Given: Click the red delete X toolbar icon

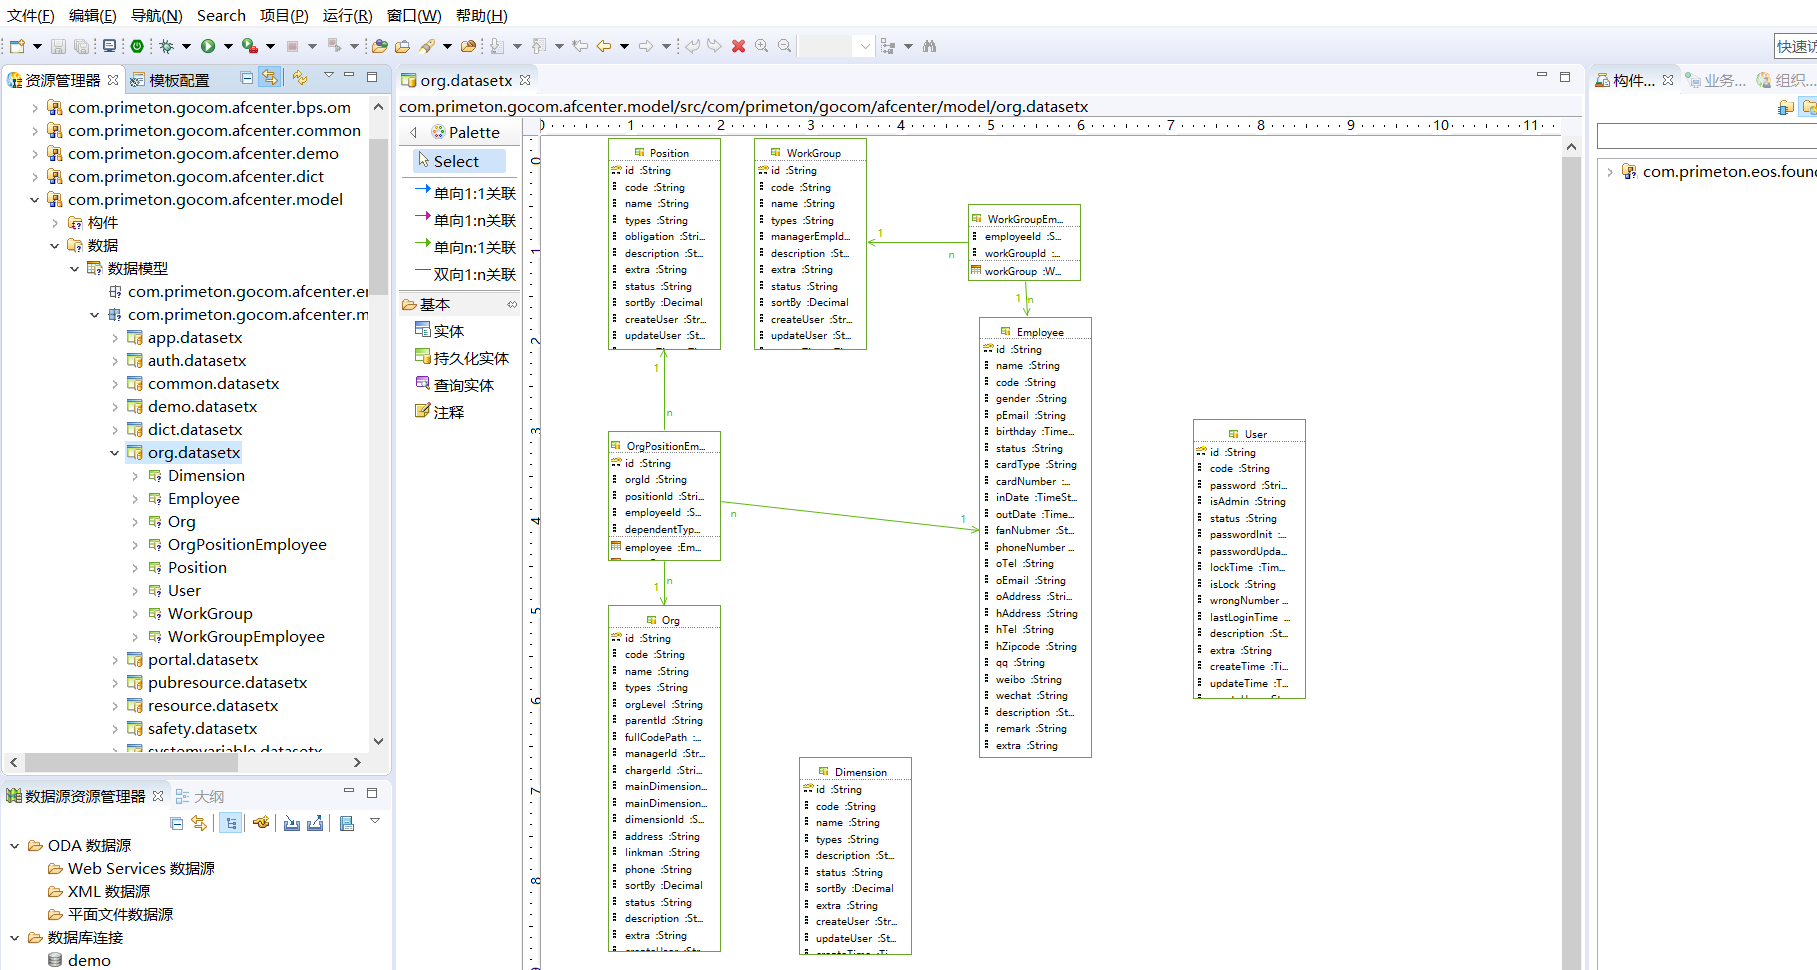Looking at the screenshot, I should coord(738,46).
